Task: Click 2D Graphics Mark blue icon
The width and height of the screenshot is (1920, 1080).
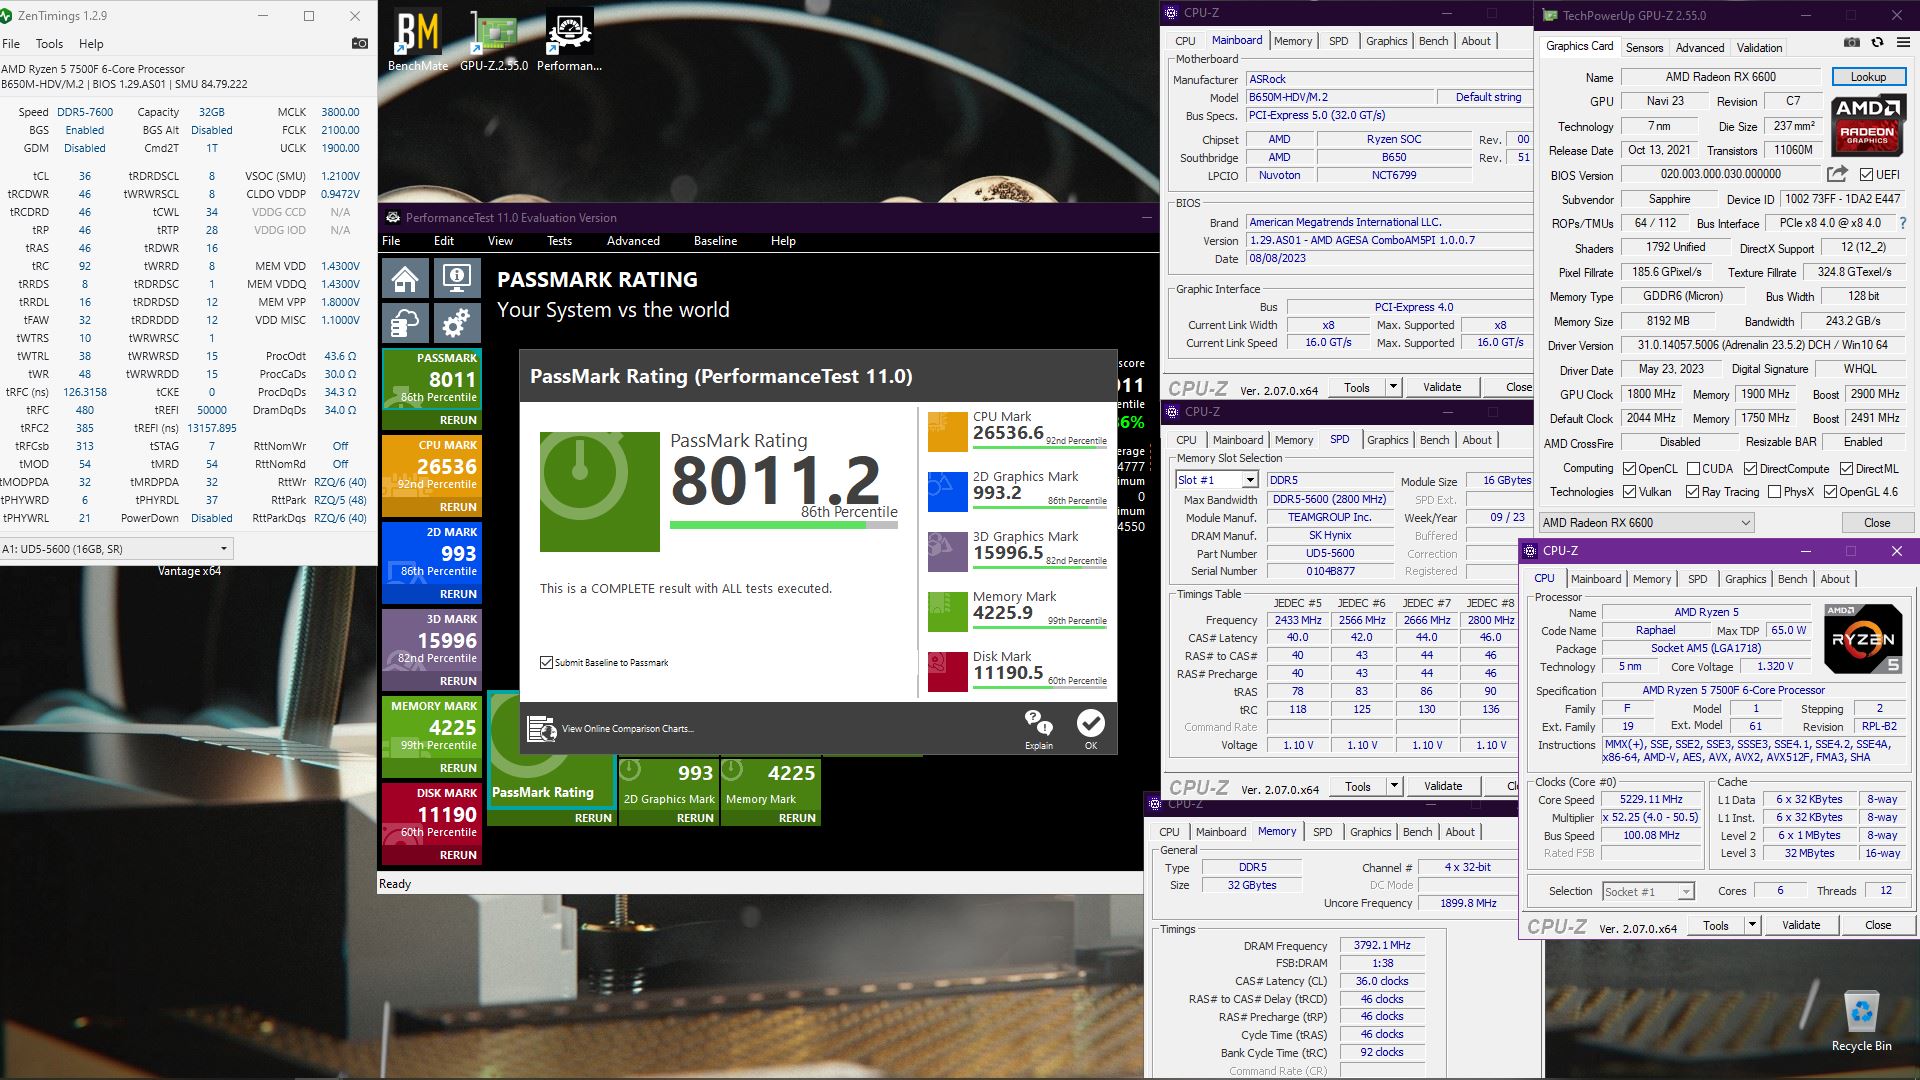Action: (x=947, y=492)
